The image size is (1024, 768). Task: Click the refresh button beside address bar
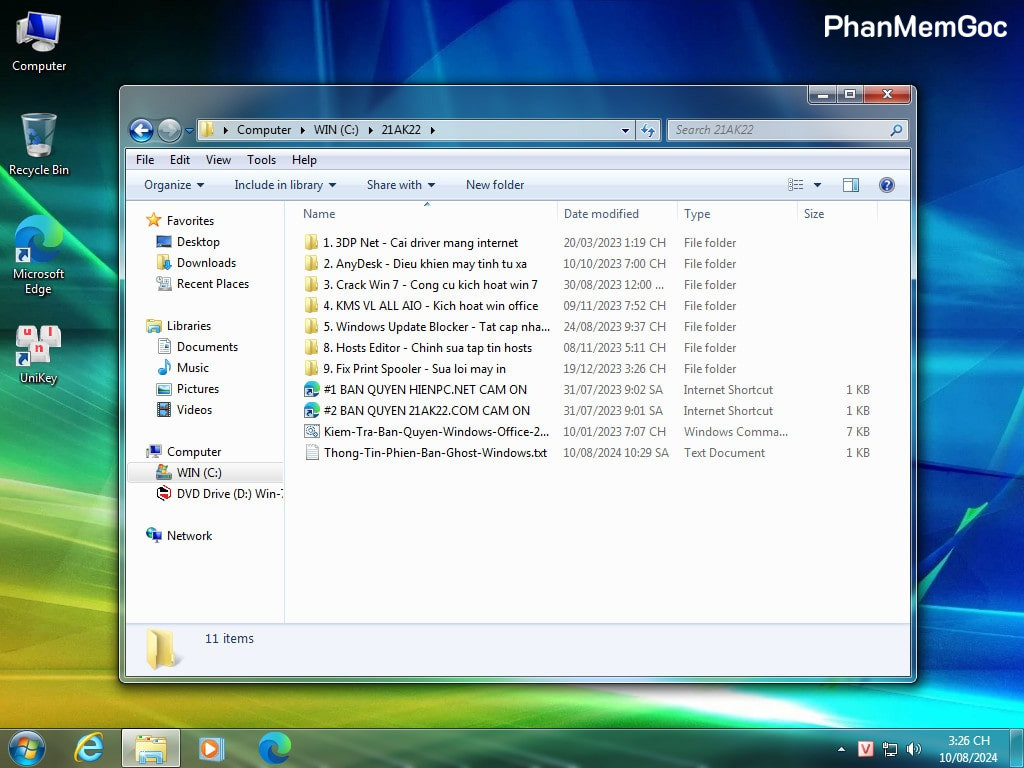648,130
